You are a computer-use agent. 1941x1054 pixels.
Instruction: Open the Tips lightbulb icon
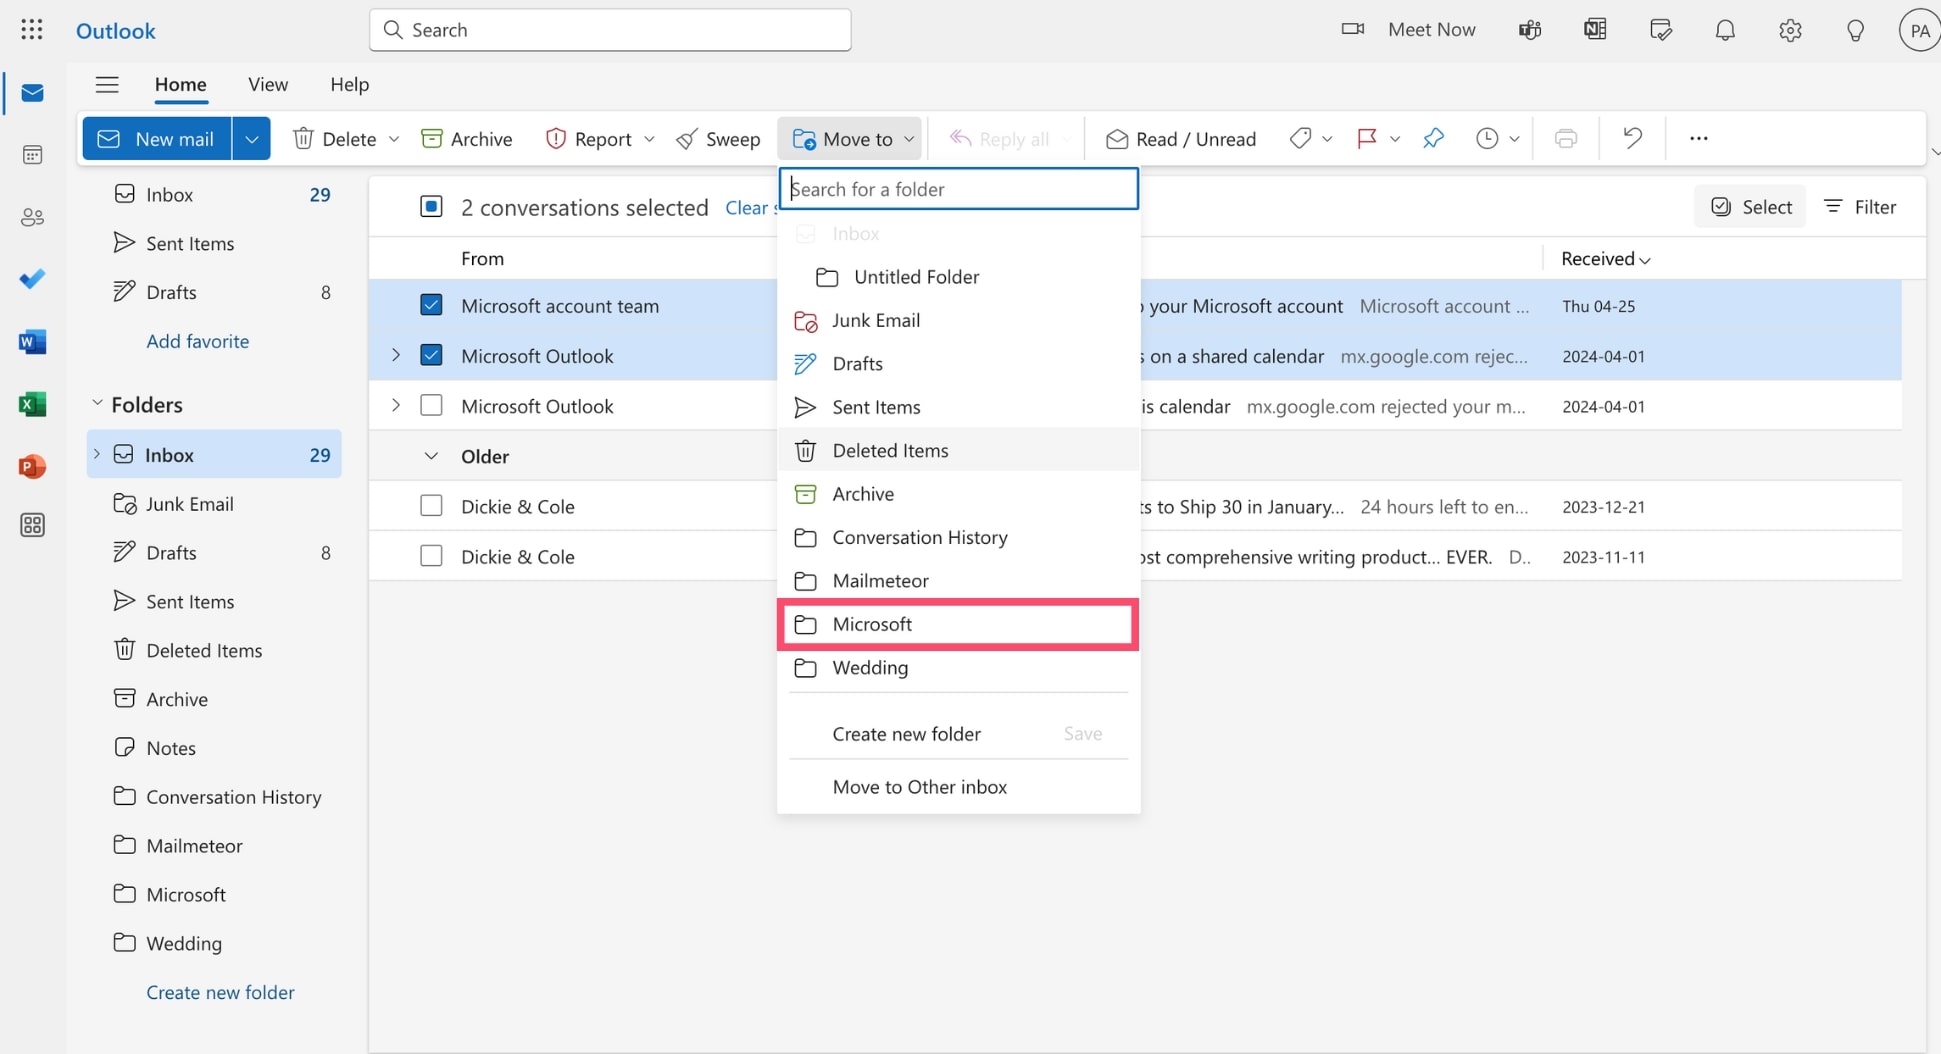point(1855,30)
